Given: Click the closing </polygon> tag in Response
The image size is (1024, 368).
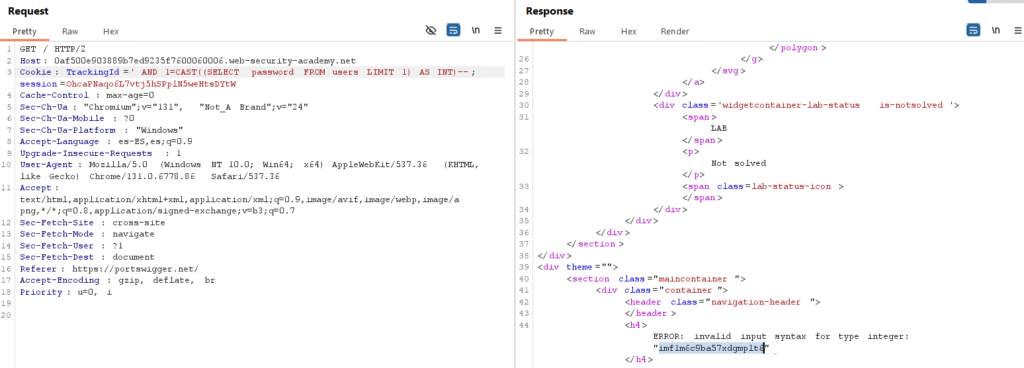Looking at the screenshot, I should (x=797, y=48).
